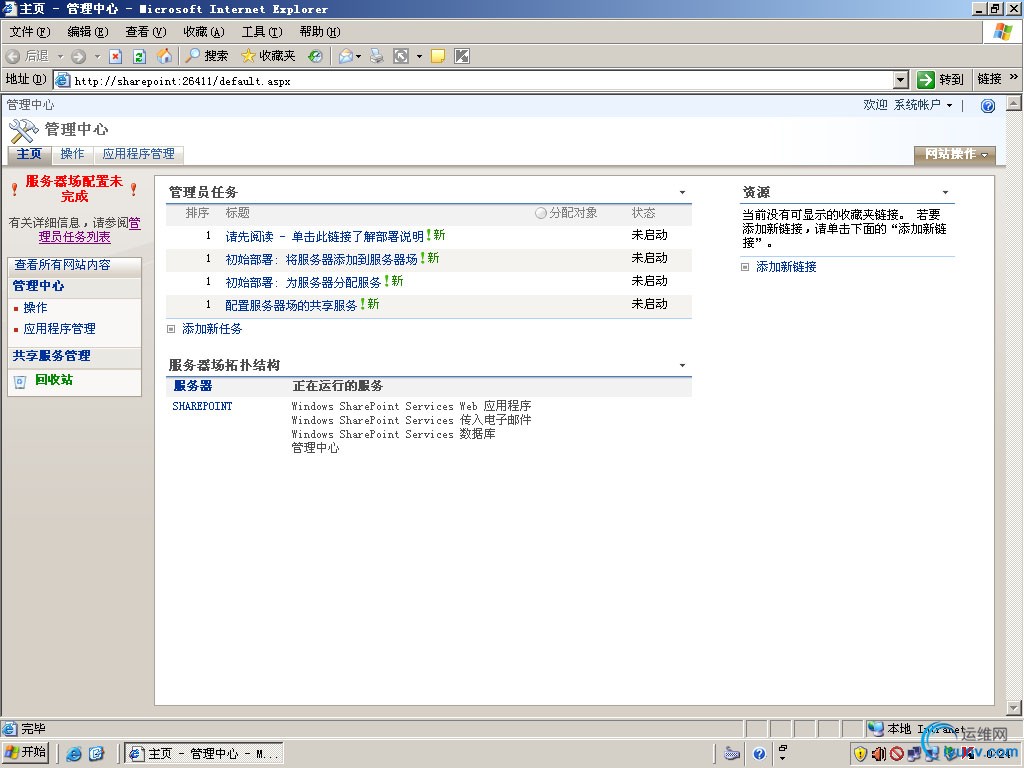Open the 服务器场拓扑结构 web part menu arrow

(x=682, y=366)
